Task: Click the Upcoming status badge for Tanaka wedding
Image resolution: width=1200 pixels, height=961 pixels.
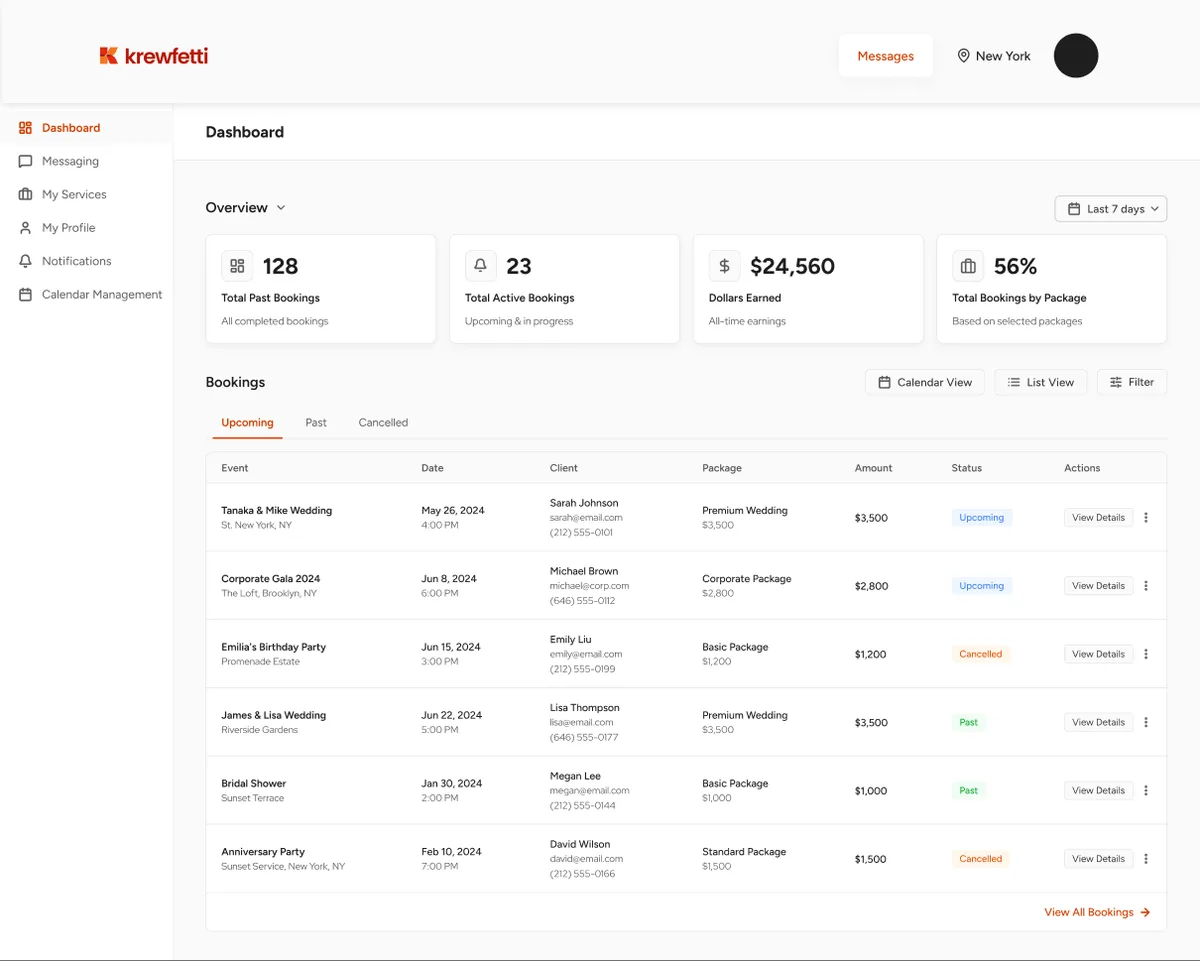Action: pyautogui.click(x=982, y=518)
